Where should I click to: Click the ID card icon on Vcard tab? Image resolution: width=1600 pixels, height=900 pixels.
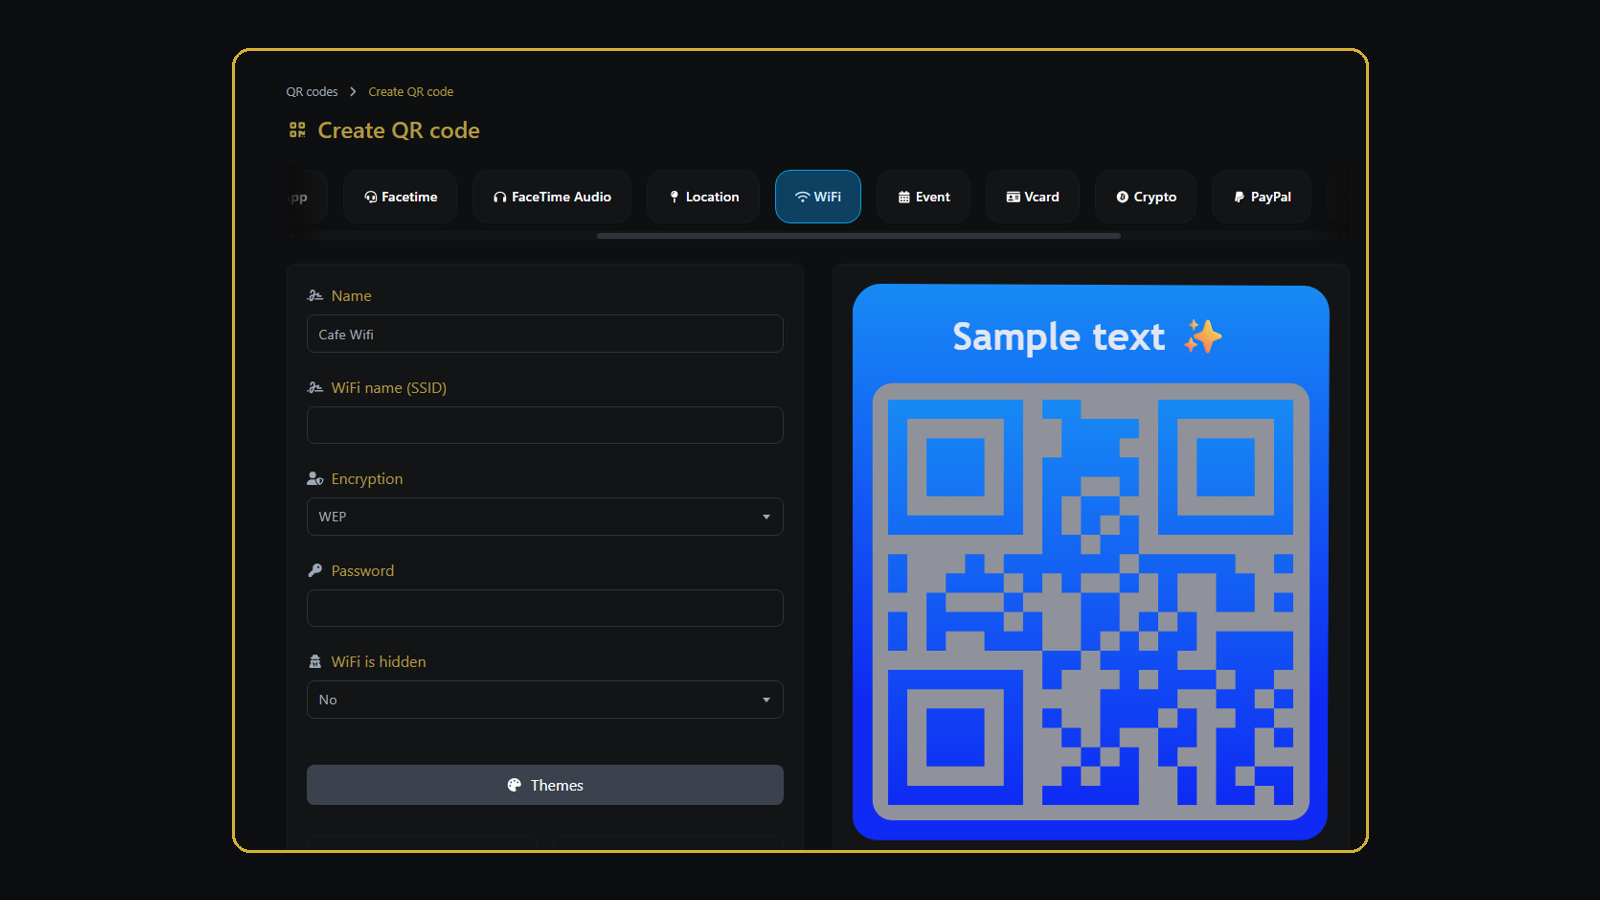coord(1013,197)
